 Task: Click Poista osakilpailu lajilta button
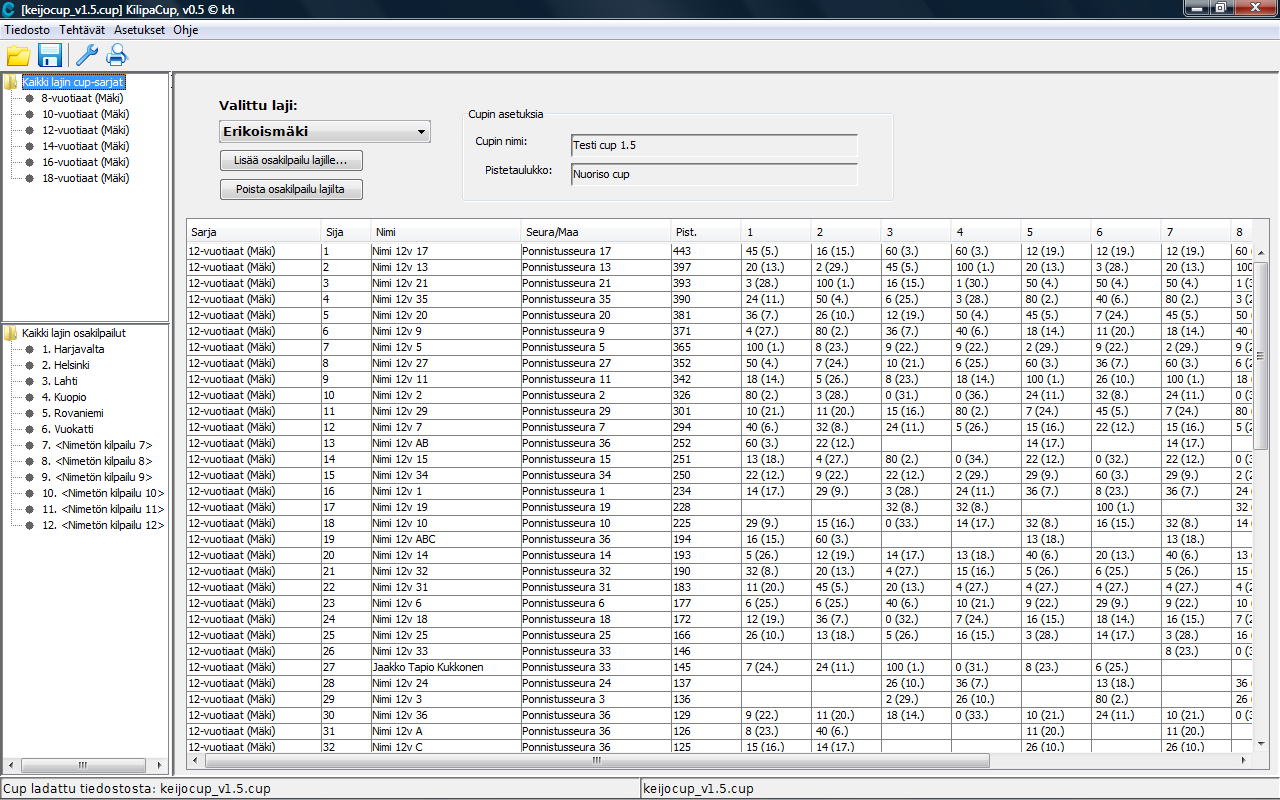pyautogui.click(x=291, y=189)
